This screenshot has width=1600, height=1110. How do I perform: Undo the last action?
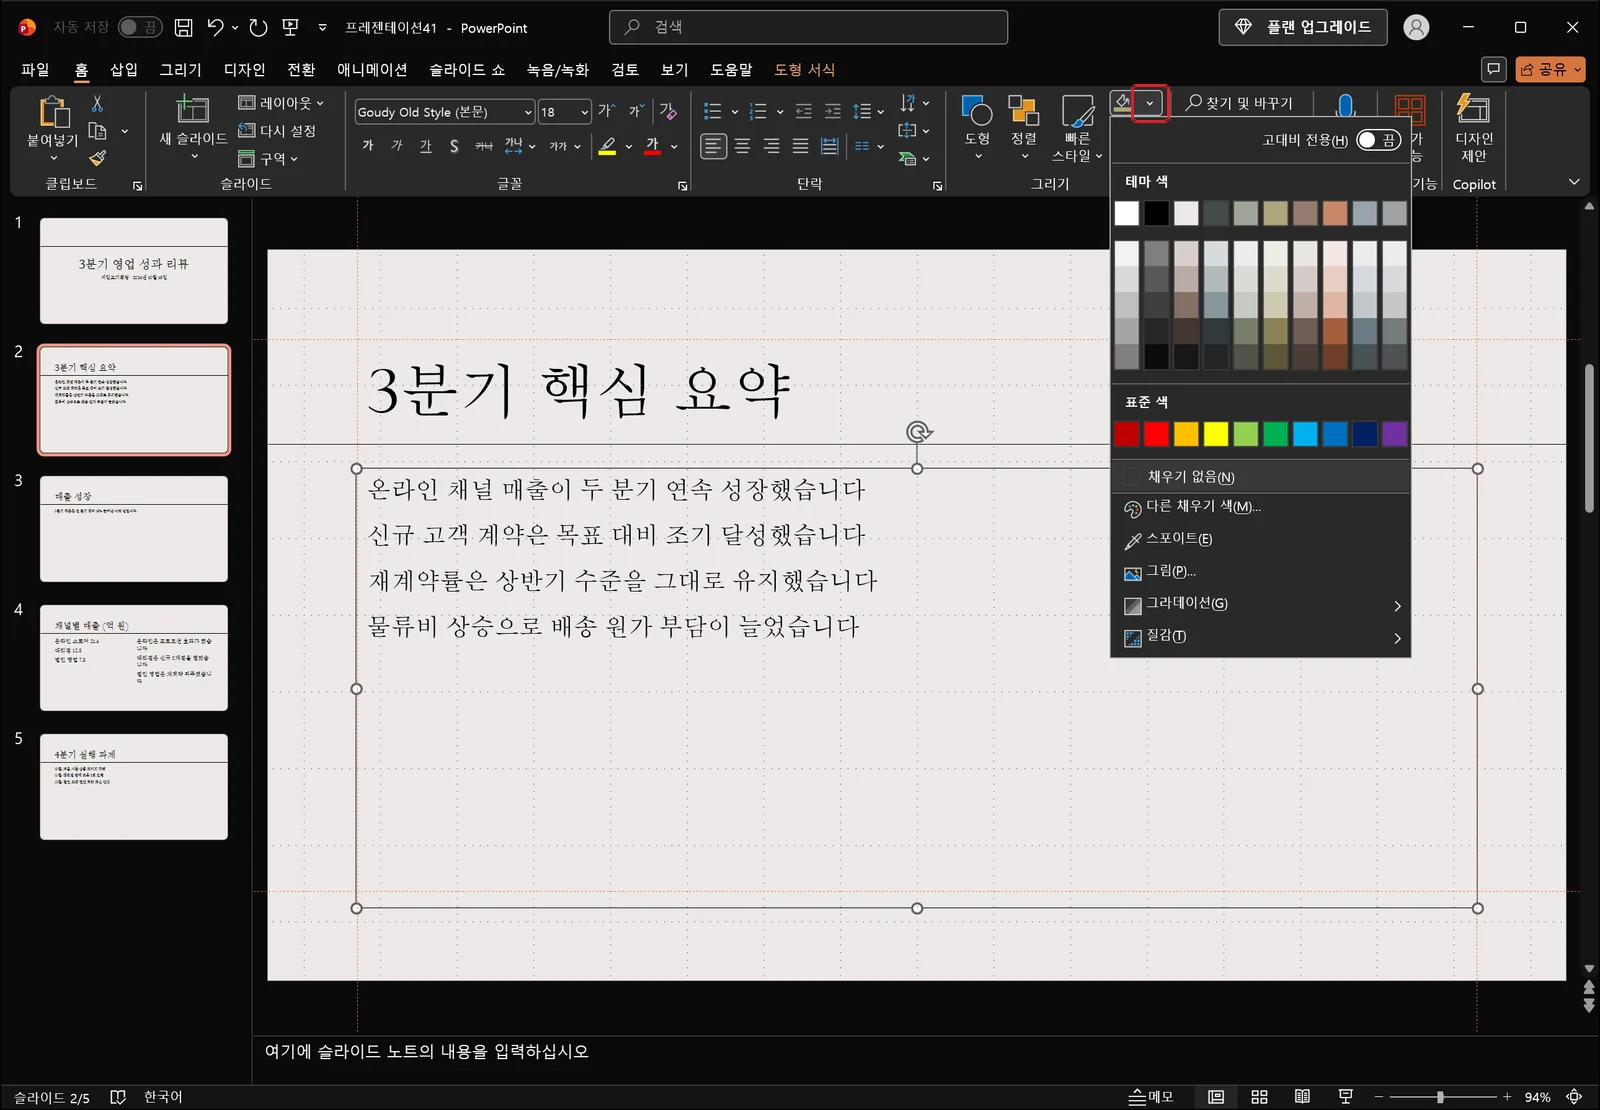pyautogui.click(x=215, y=28)
